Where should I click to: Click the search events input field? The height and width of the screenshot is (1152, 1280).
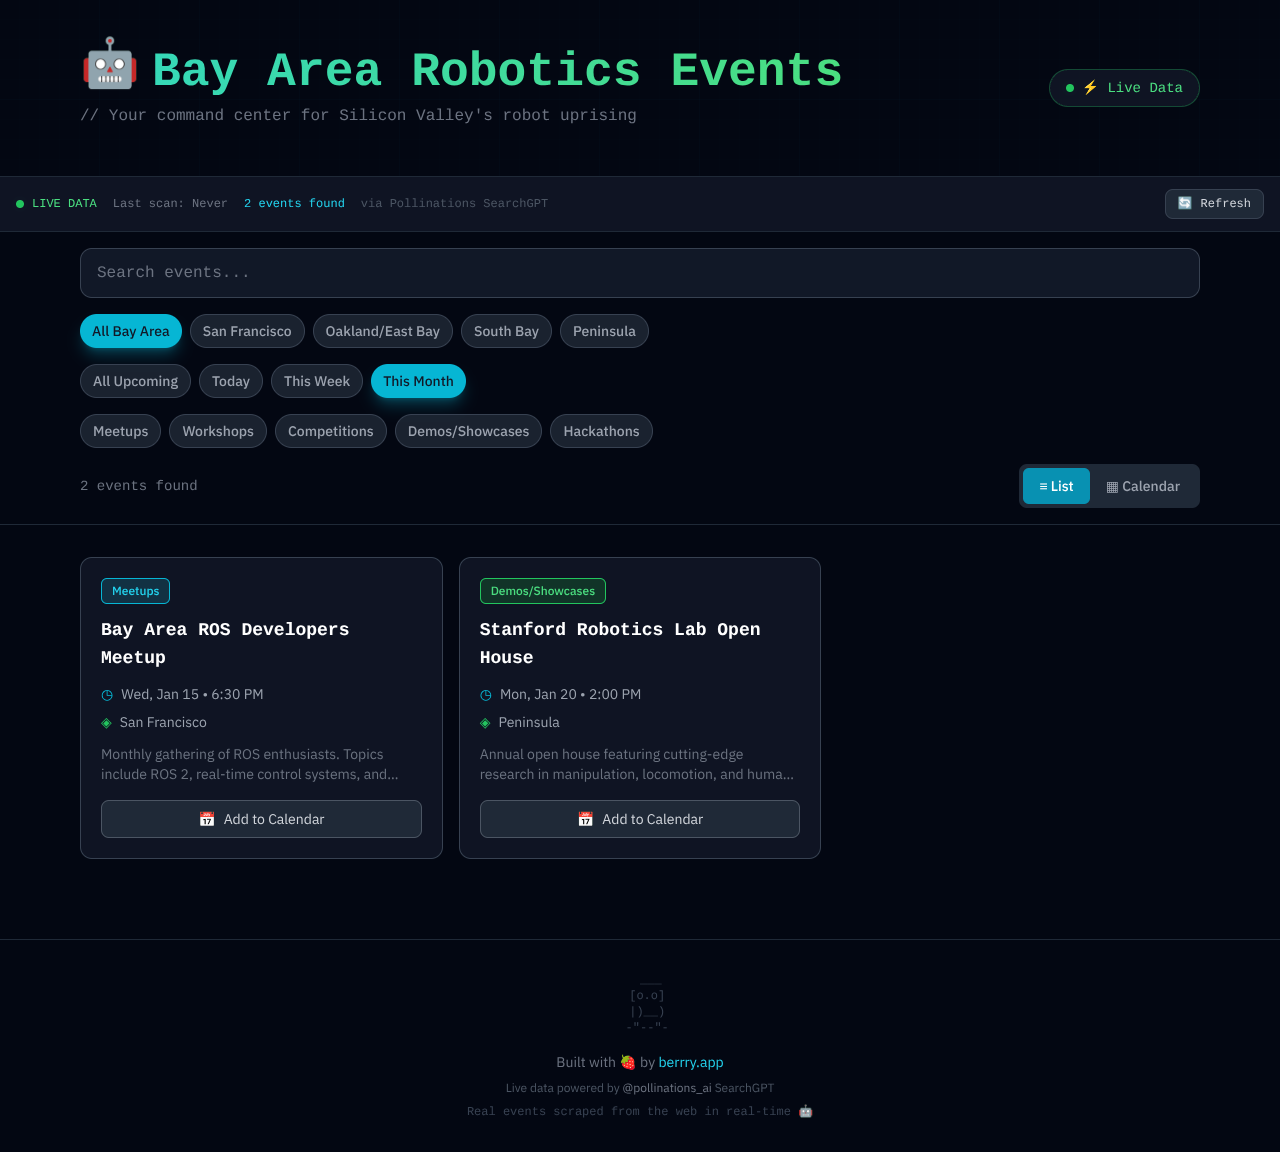pyautogui.click(x=640, y=272)
